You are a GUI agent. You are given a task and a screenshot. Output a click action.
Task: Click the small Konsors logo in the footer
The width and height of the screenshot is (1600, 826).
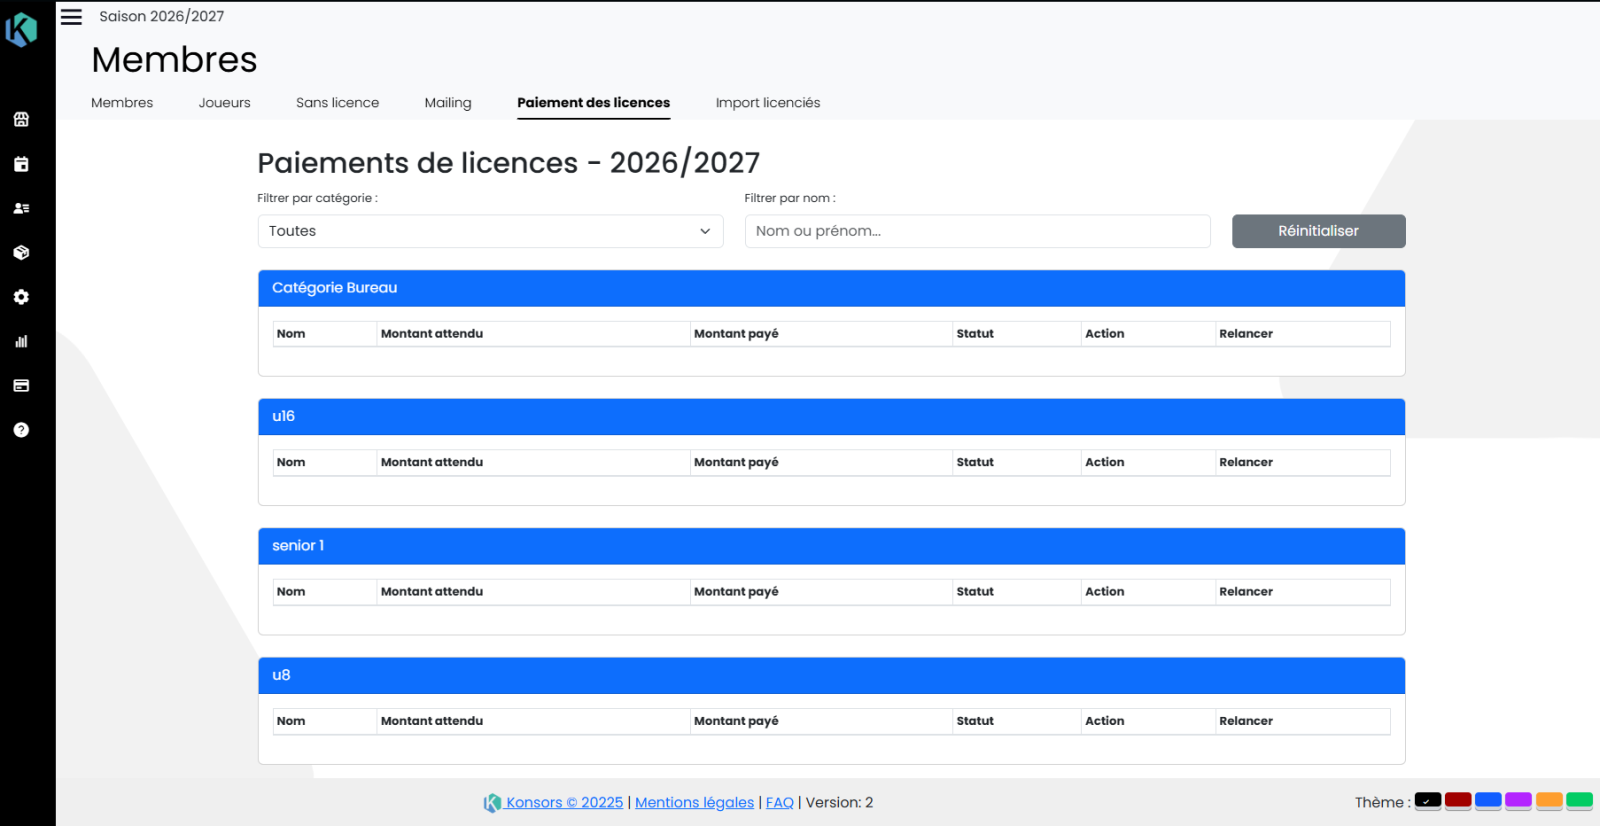tap(492, 803)
